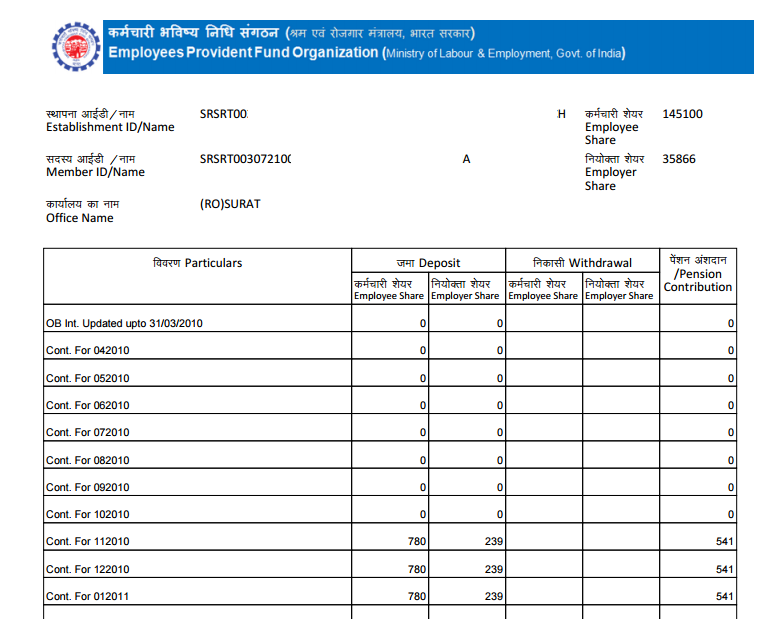The image size is (758, 619).
Task: Click the 'Employee Share' label beside 145100
Action: pyautogui.click(x=612, y=133)
